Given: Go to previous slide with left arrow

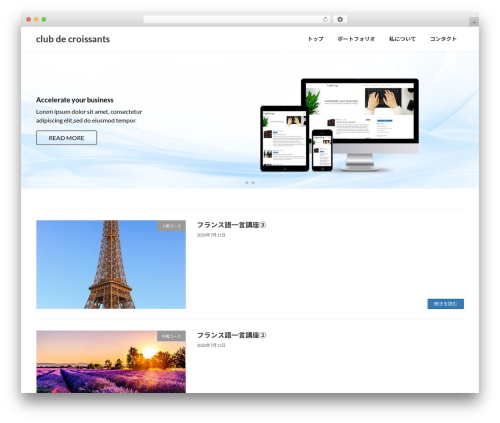Looking at the screenshot, I should pyautogui.click(x=30, y=120).
